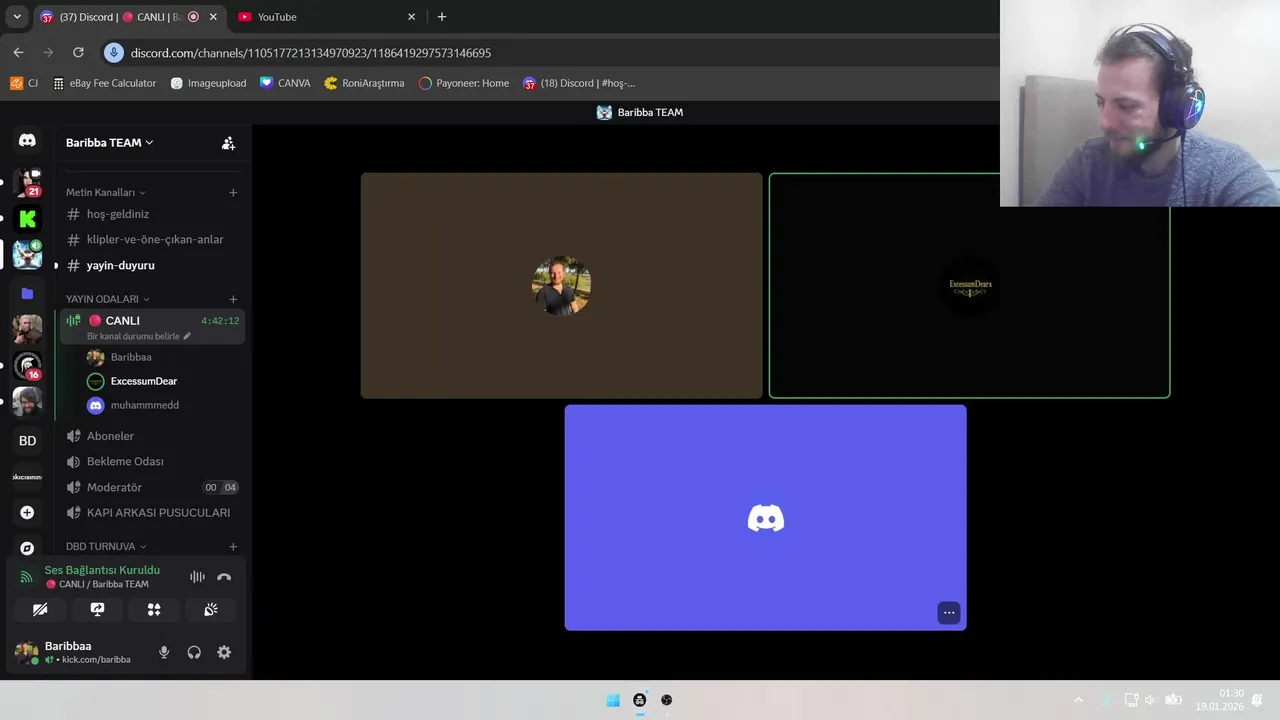Reload the browser page
The width and height of the screenshot is (1280, 720).
[x=78, y=52]
